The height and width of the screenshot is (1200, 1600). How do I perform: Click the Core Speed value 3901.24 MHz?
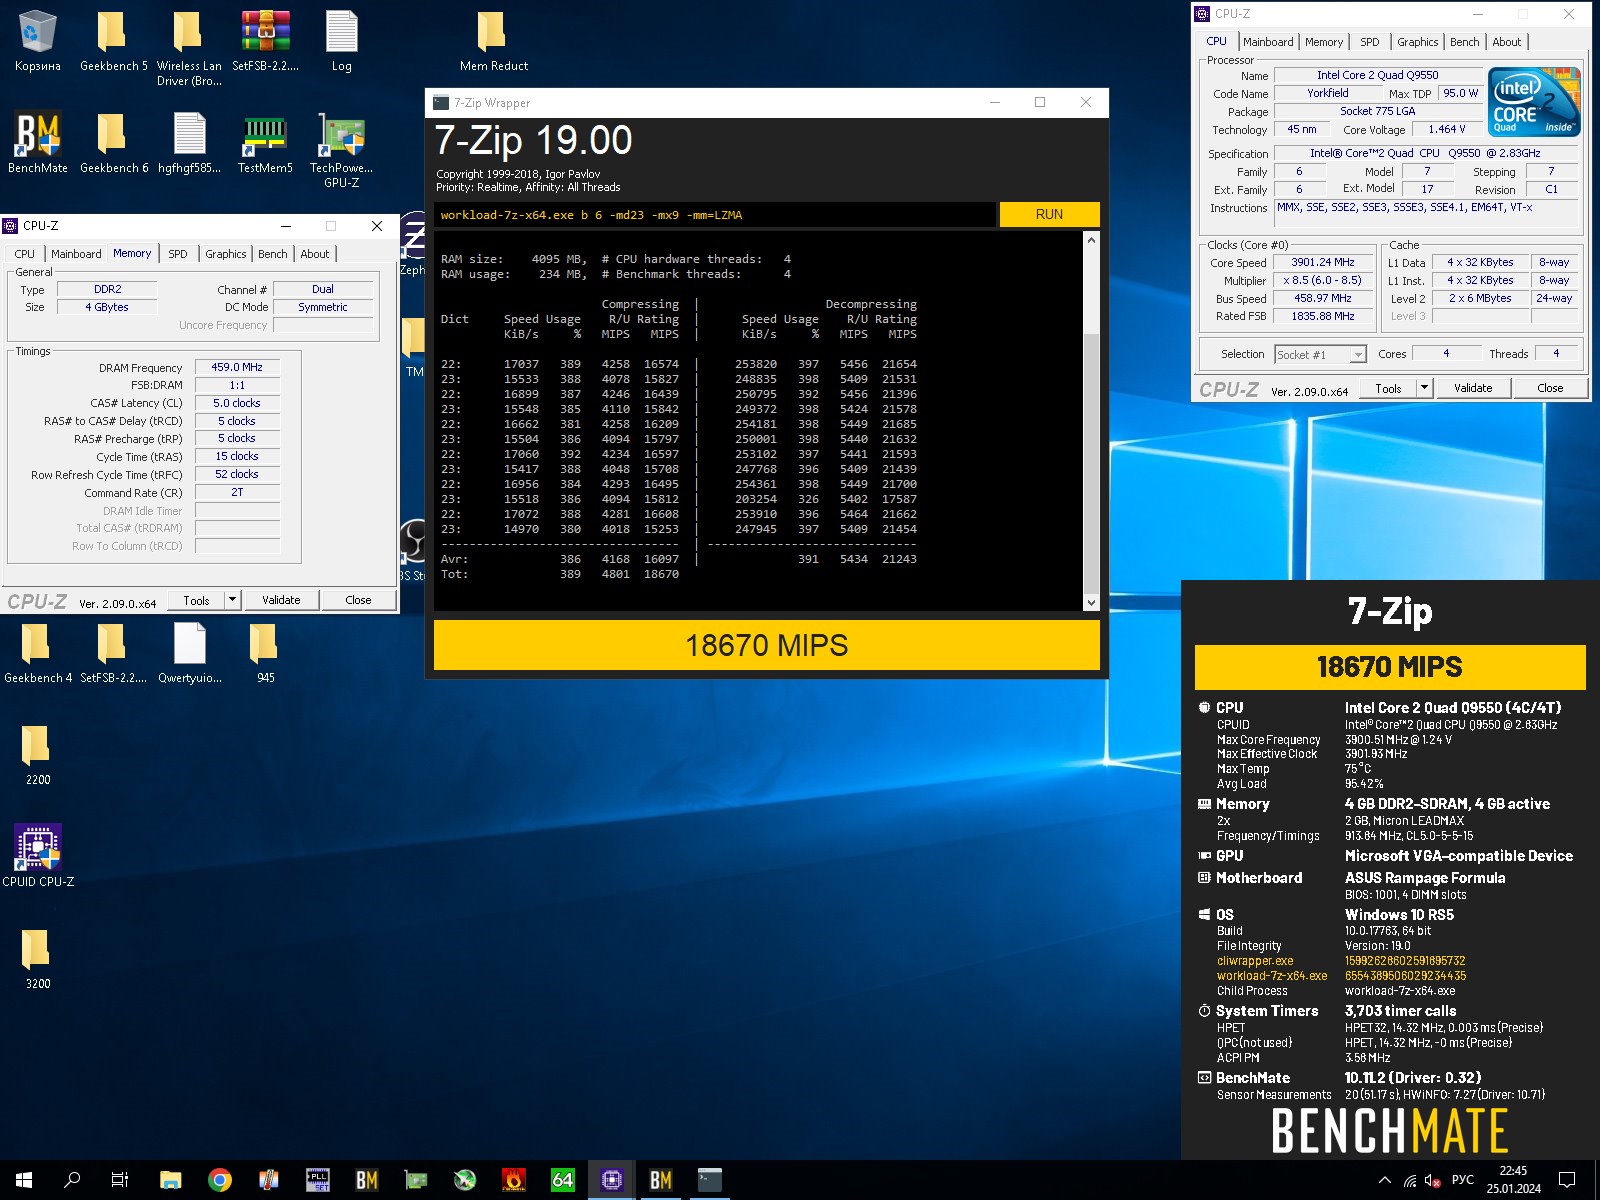coord(1322,262)
